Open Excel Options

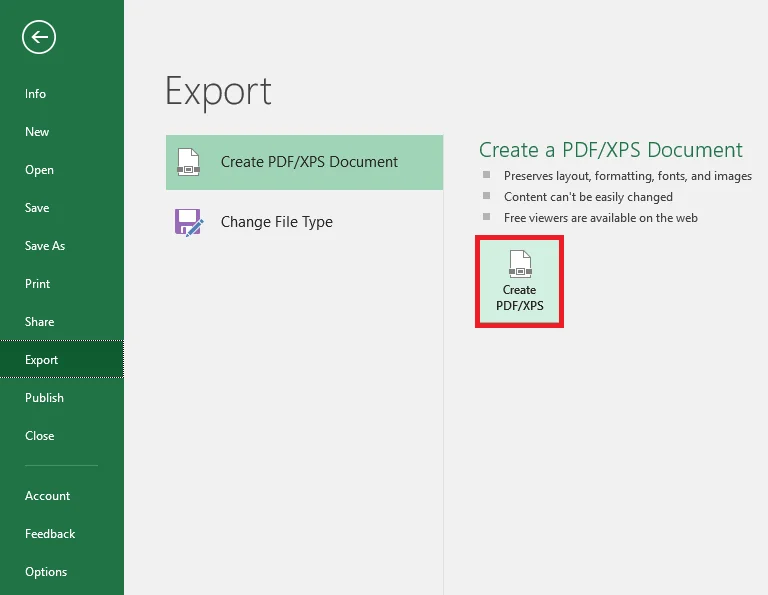46,572
